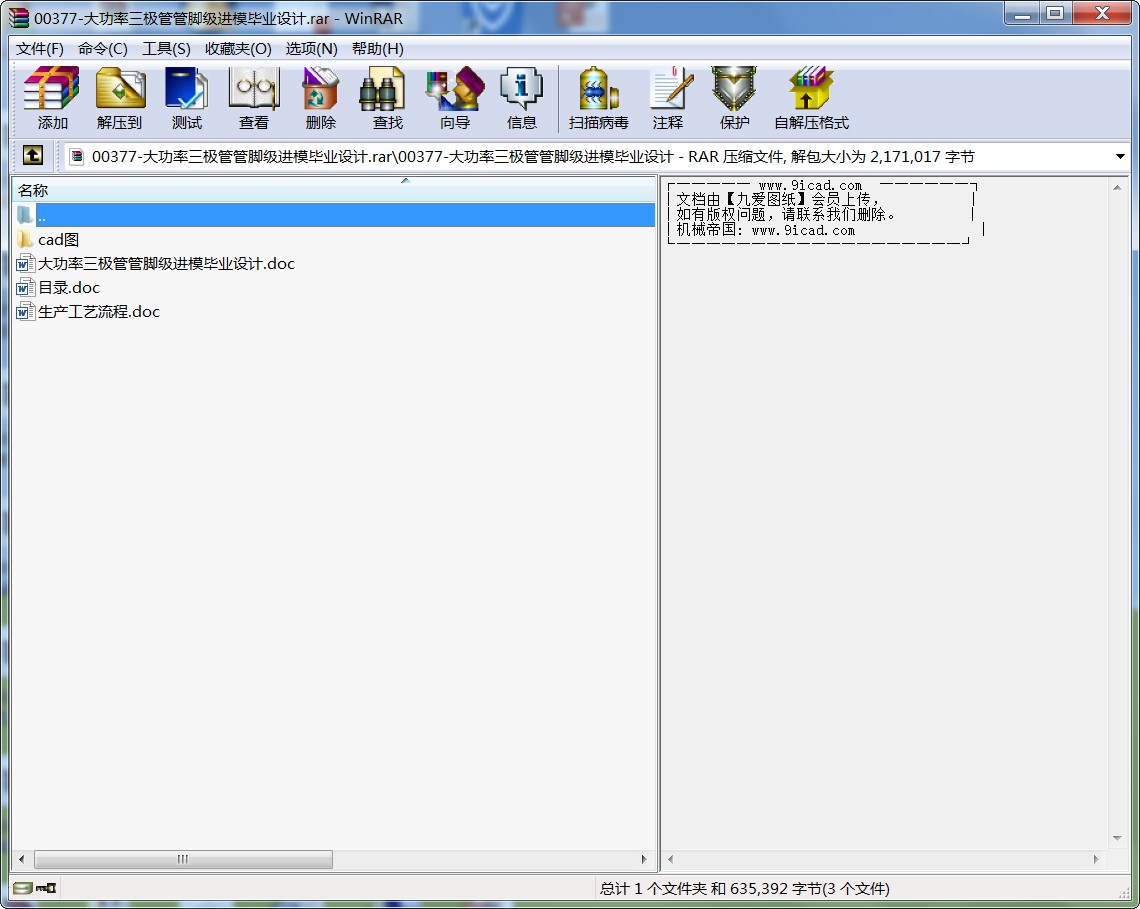1140x909 pixels.
Task: Click the 扫描病毒 (Virus Scan) icon
Action: pos(598,98)
